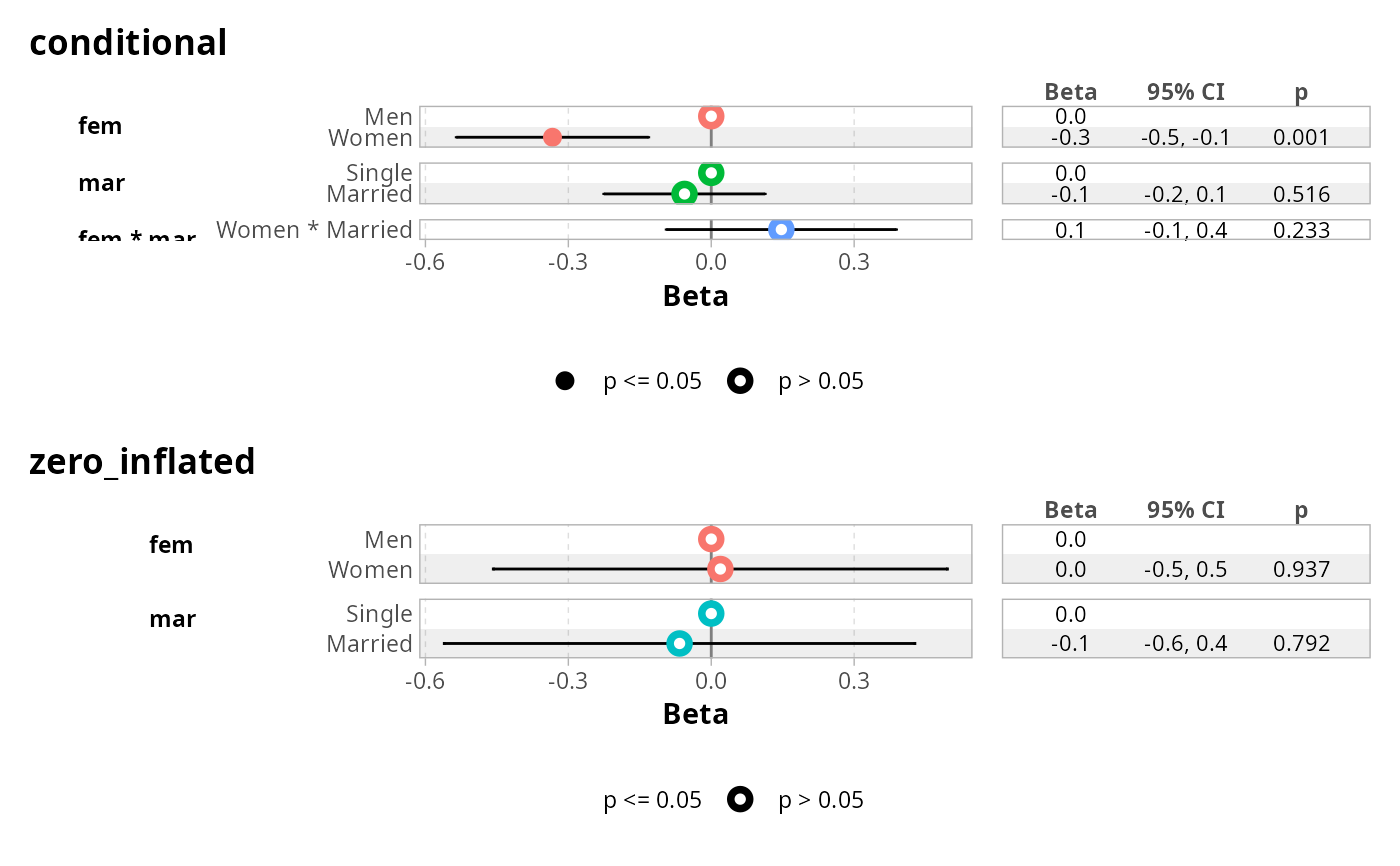Click the Beta axis title under zero_inflated plot
Viewport: 1400px width, 866px height.
695,714
